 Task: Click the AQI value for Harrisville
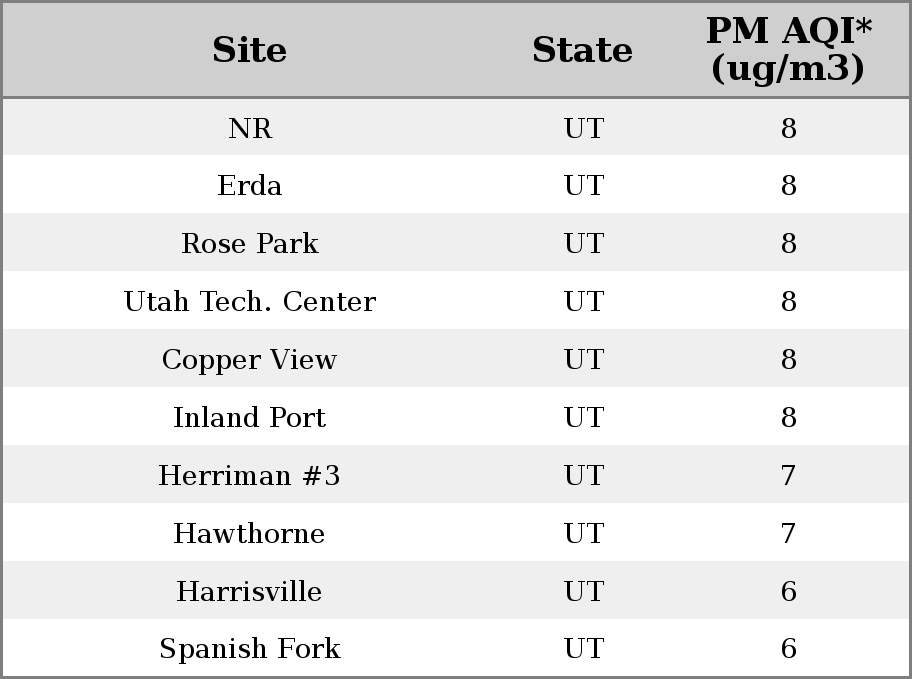click(789, 591)
